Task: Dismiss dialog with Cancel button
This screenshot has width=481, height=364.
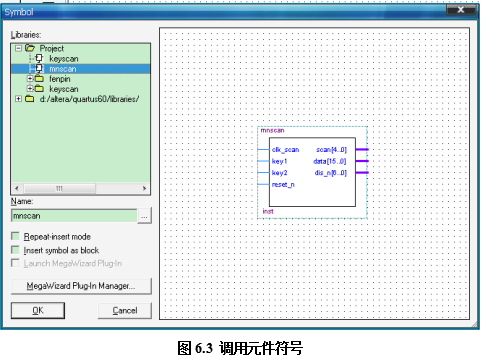Action: click(x=125, y=310)
